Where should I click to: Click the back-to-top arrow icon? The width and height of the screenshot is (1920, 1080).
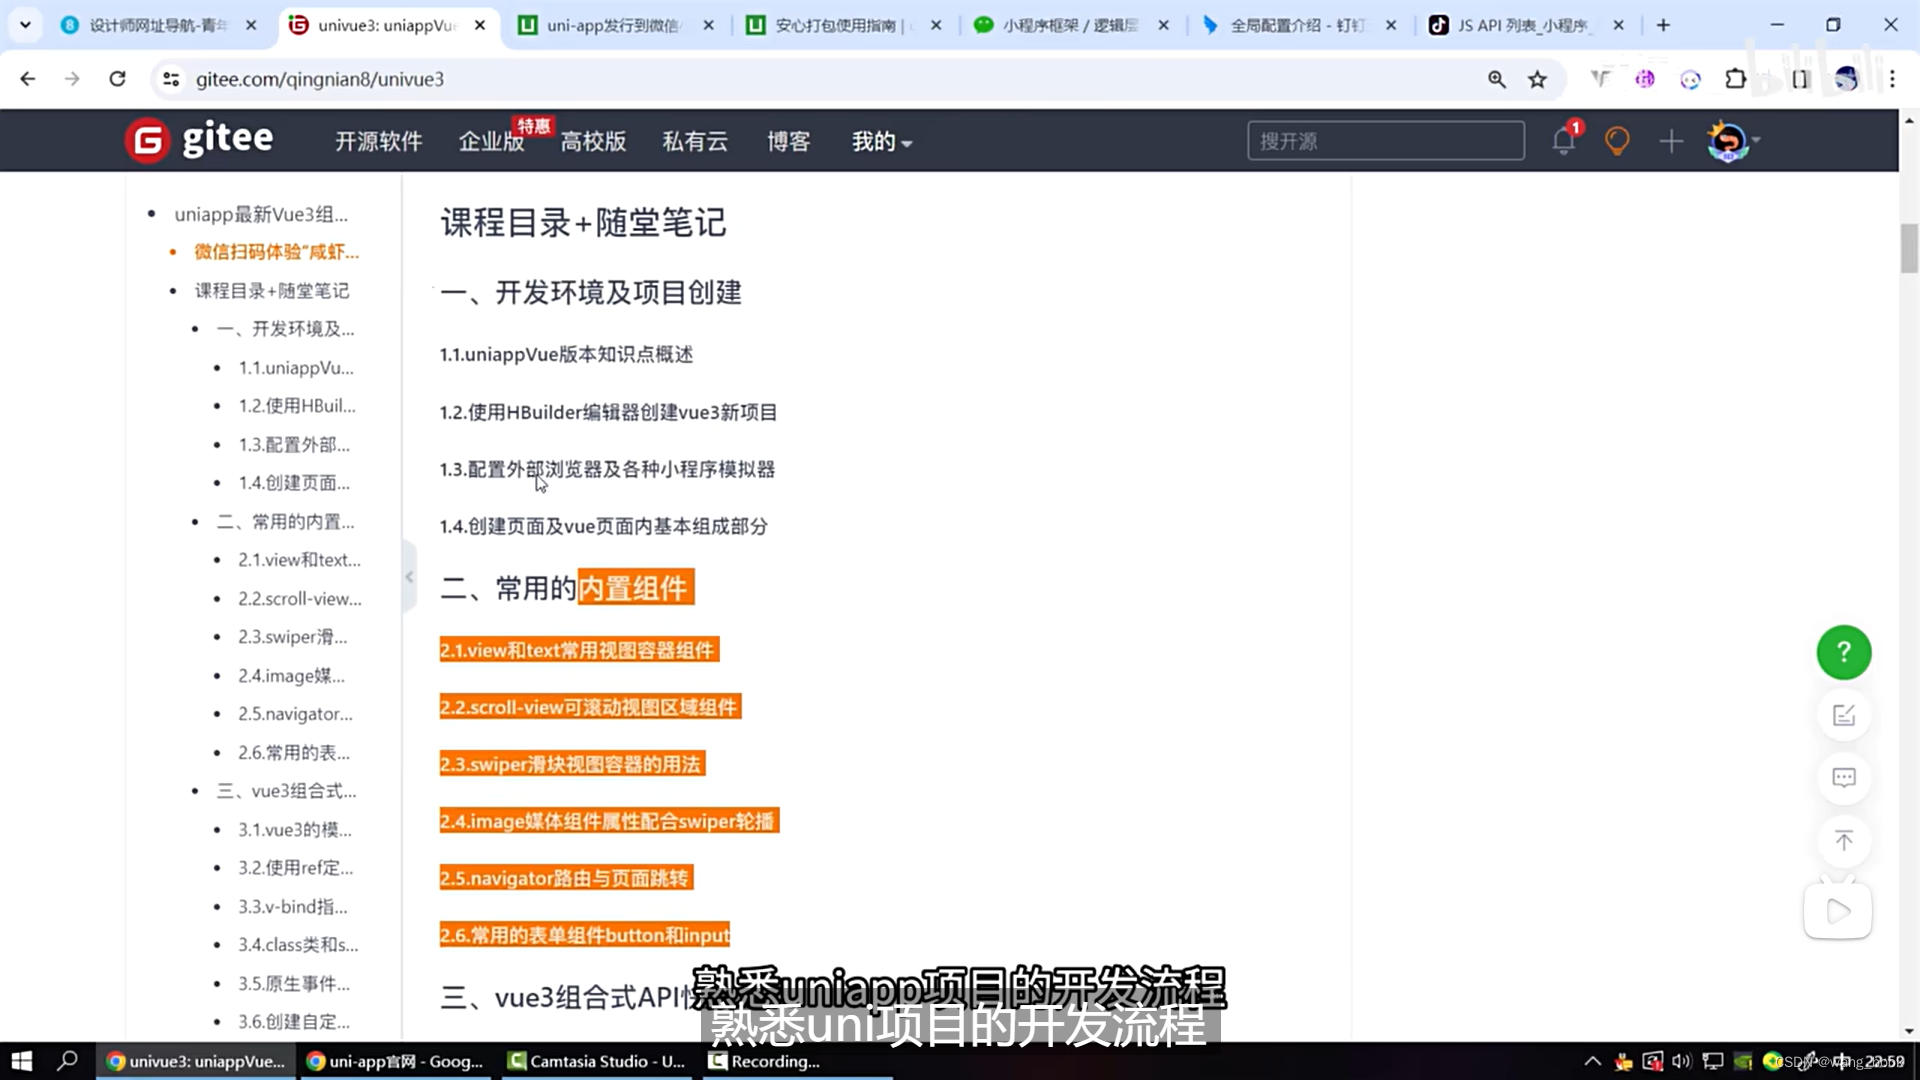1844,841
